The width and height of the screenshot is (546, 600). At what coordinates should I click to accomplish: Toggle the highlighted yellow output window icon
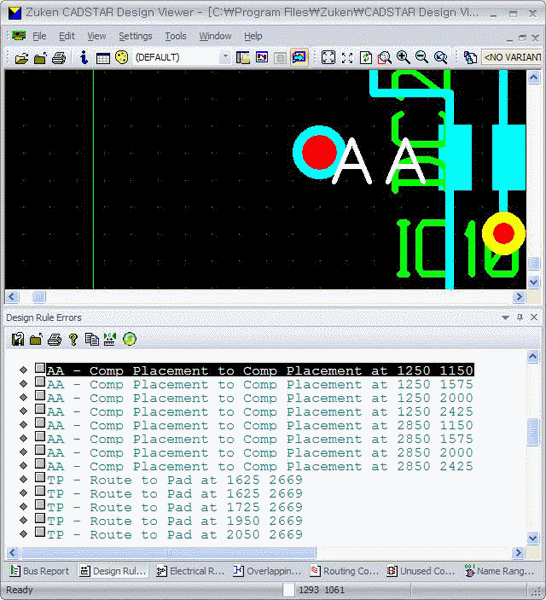coord(299,58)
